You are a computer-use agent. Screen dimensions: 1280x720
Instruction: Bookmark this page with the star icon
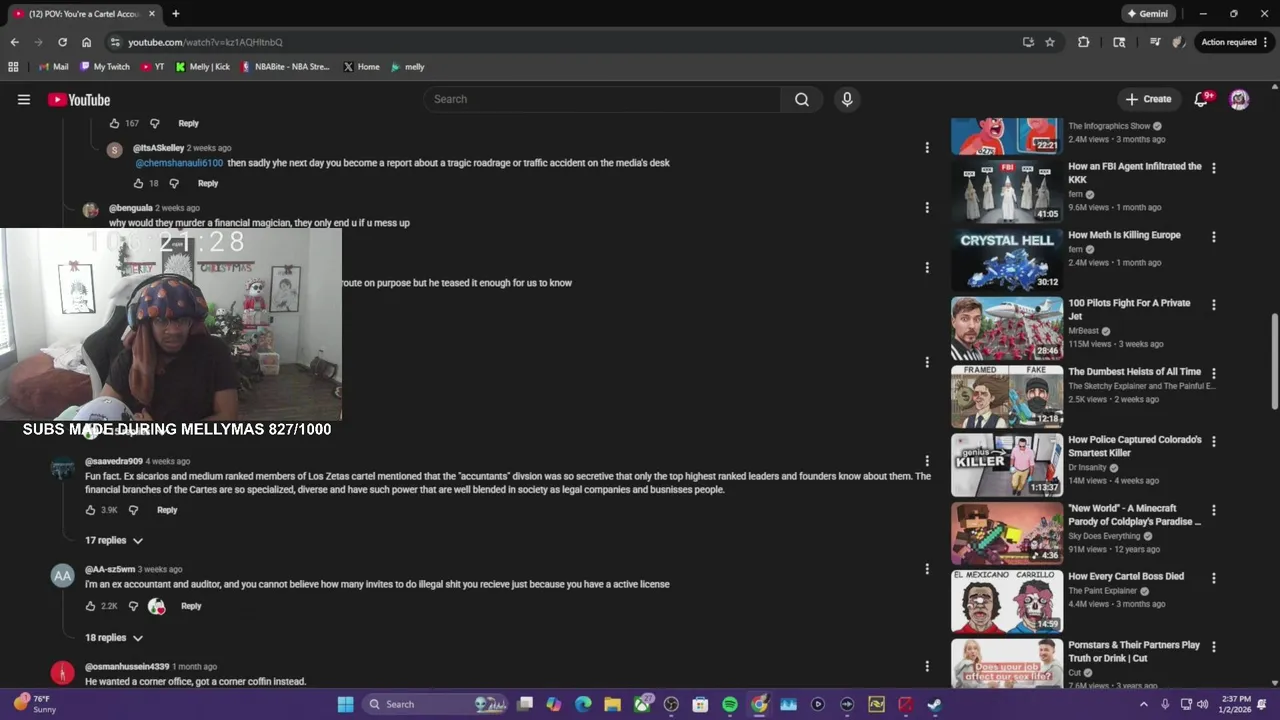coord(1050,42)
